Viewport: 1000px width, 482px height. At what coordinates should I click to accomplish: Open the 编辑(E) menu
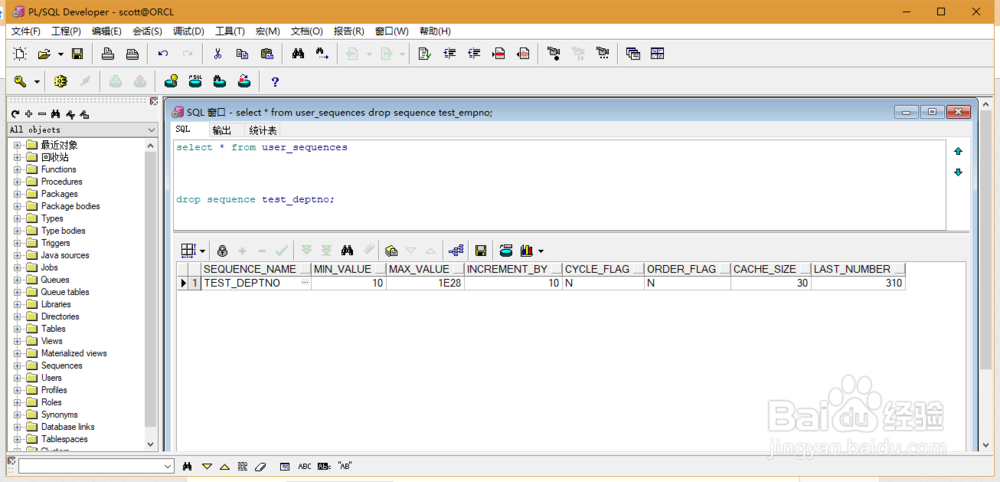pos(107,31)
